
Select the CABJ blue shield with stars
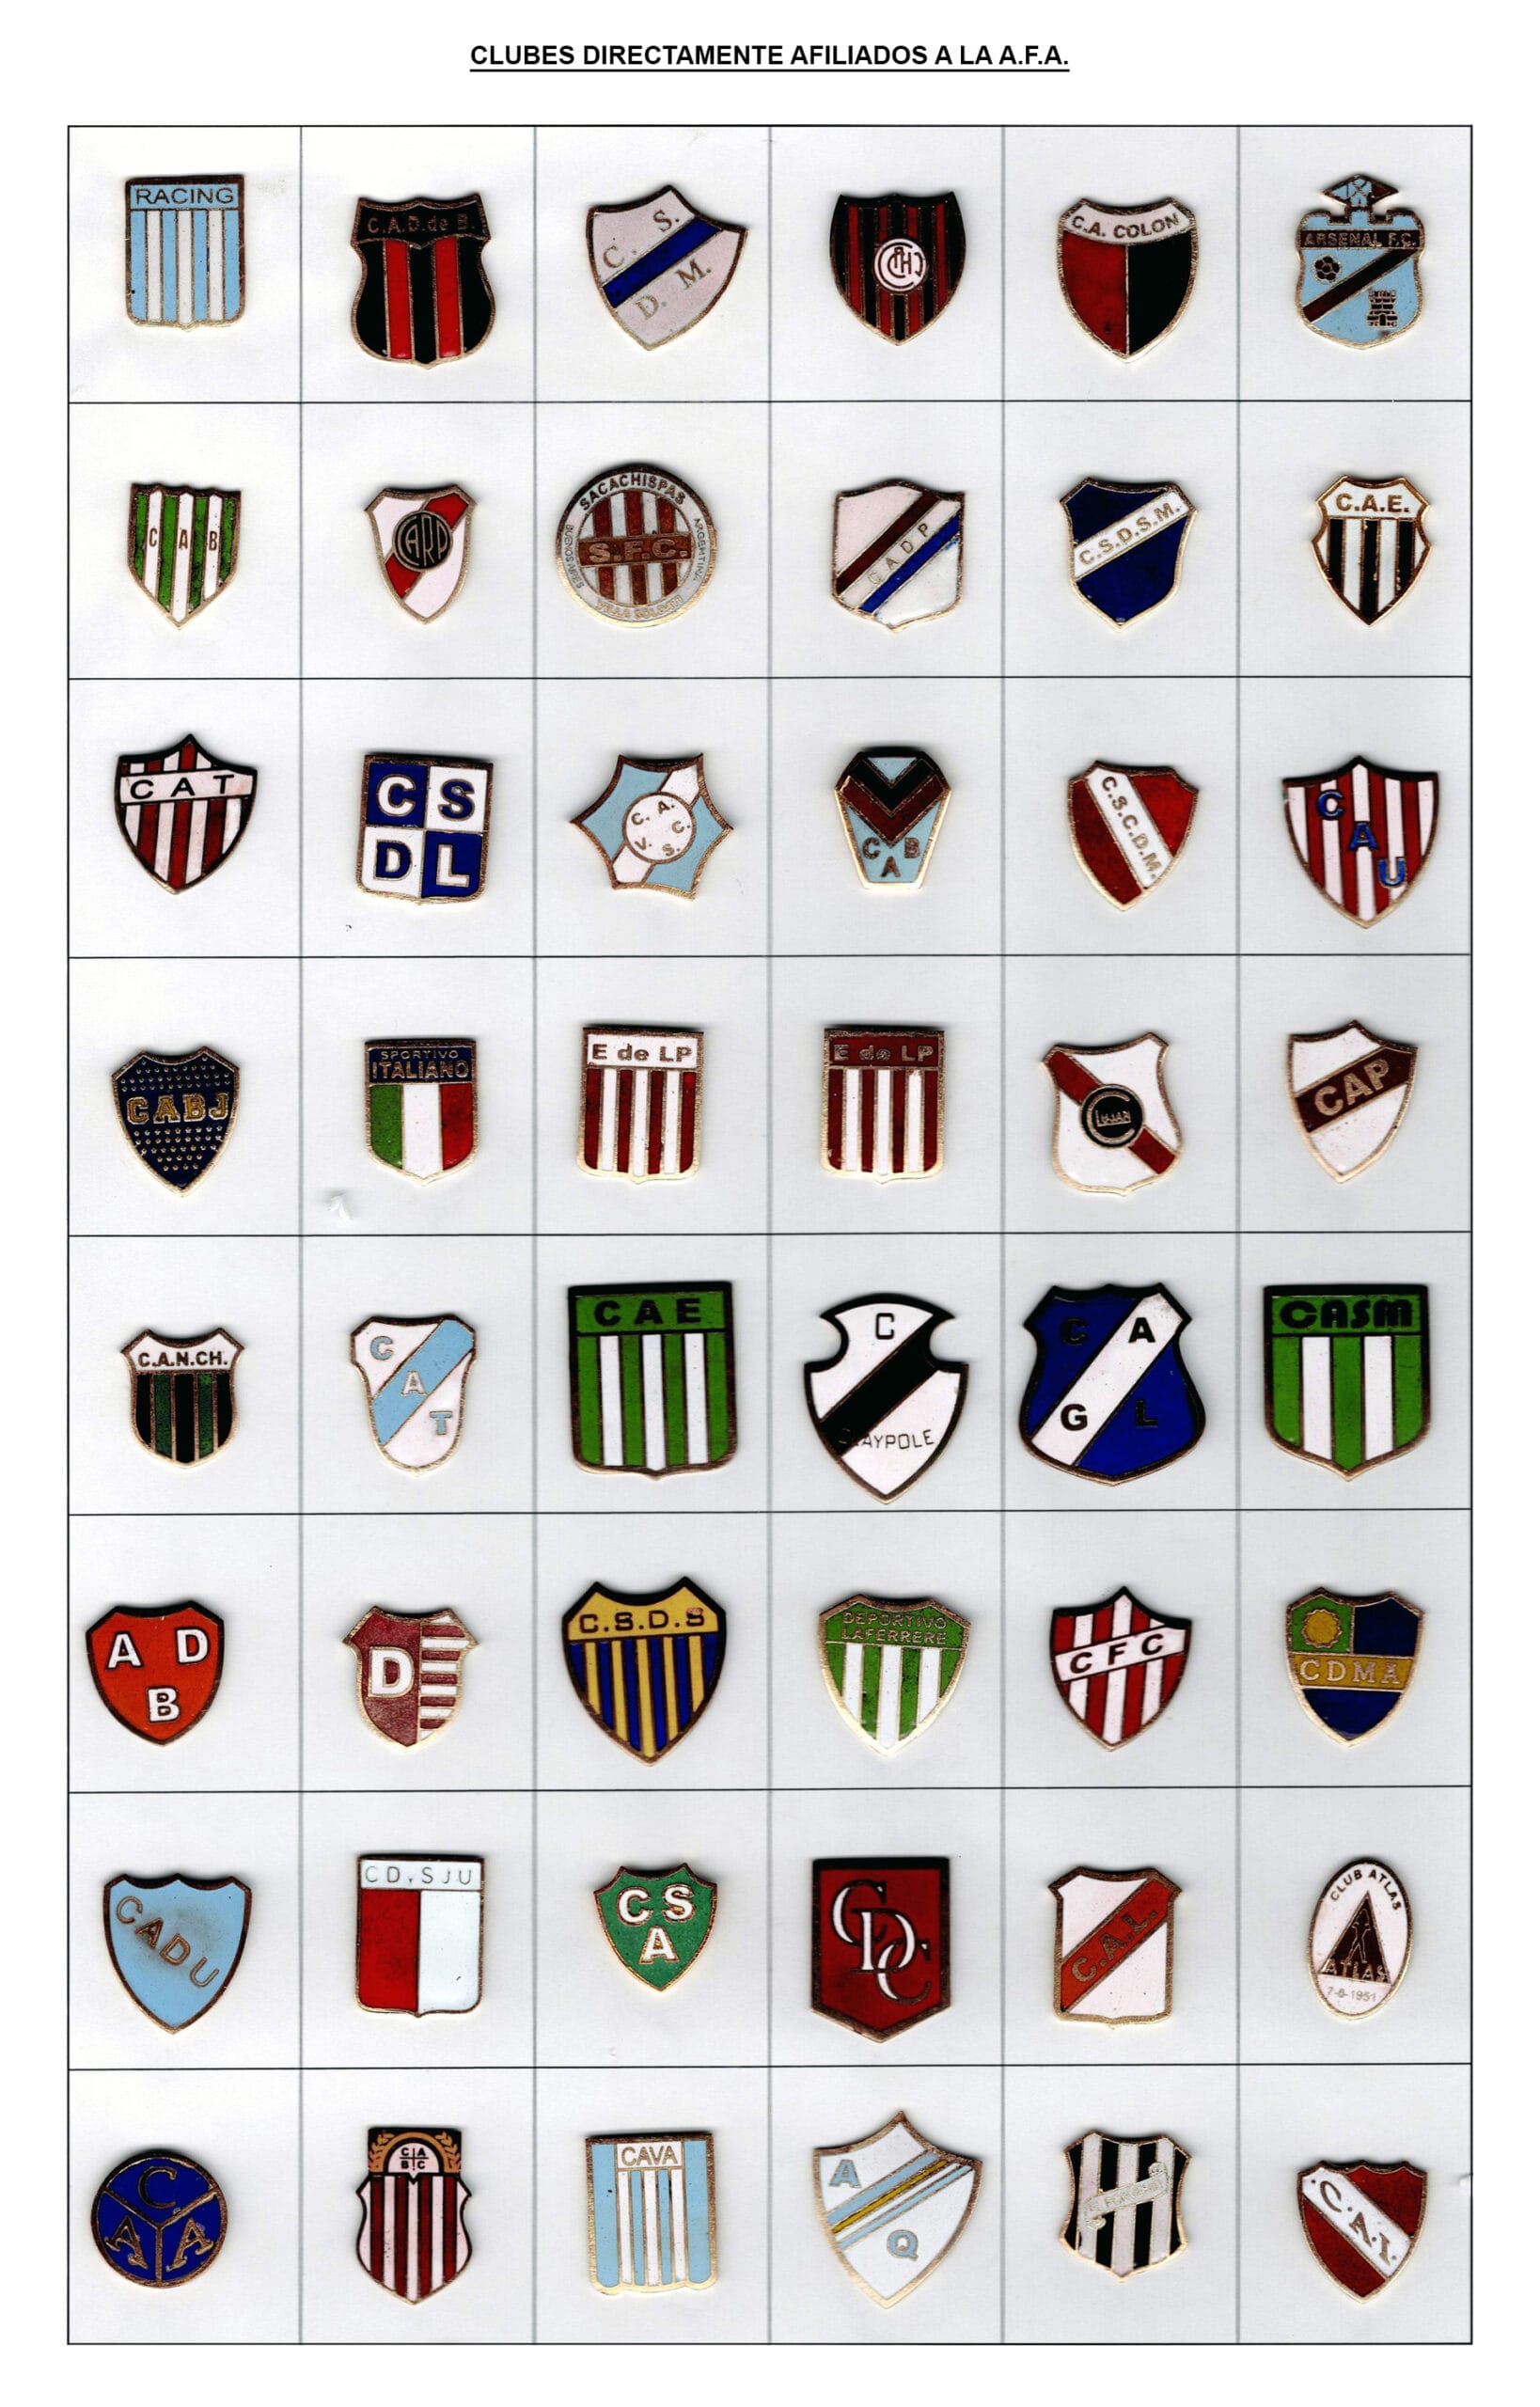176,1119
